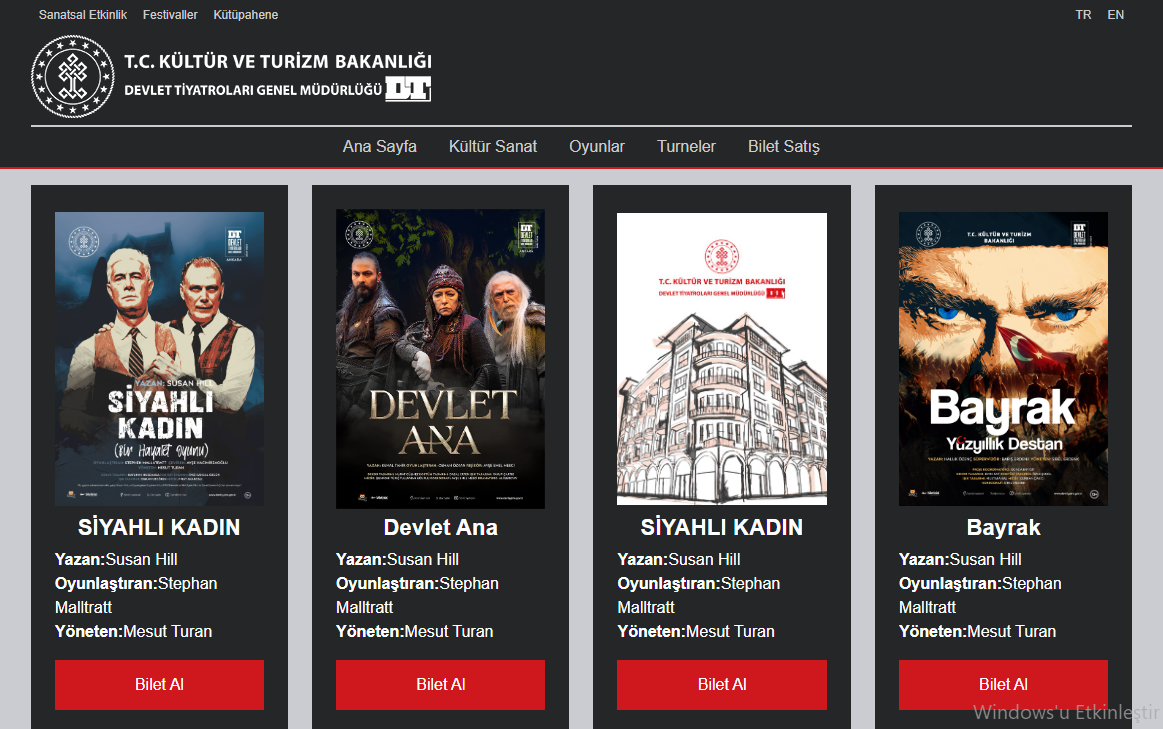Click the Bayrak Yüzyıllık Destan poster
1163x729 pixels.
(1003, 358)
